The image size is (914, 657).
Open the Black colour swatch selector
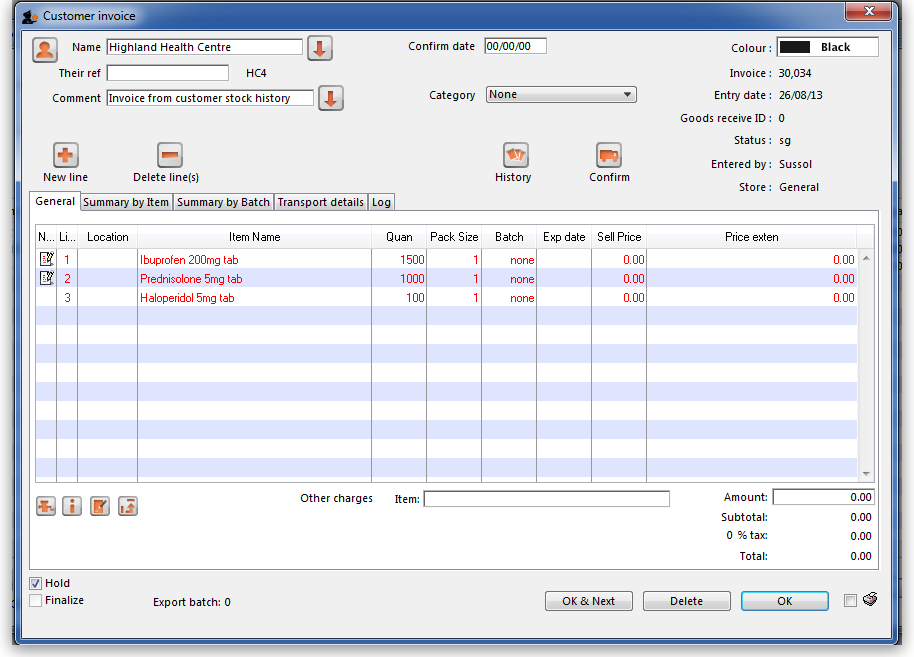pos(827,47)
